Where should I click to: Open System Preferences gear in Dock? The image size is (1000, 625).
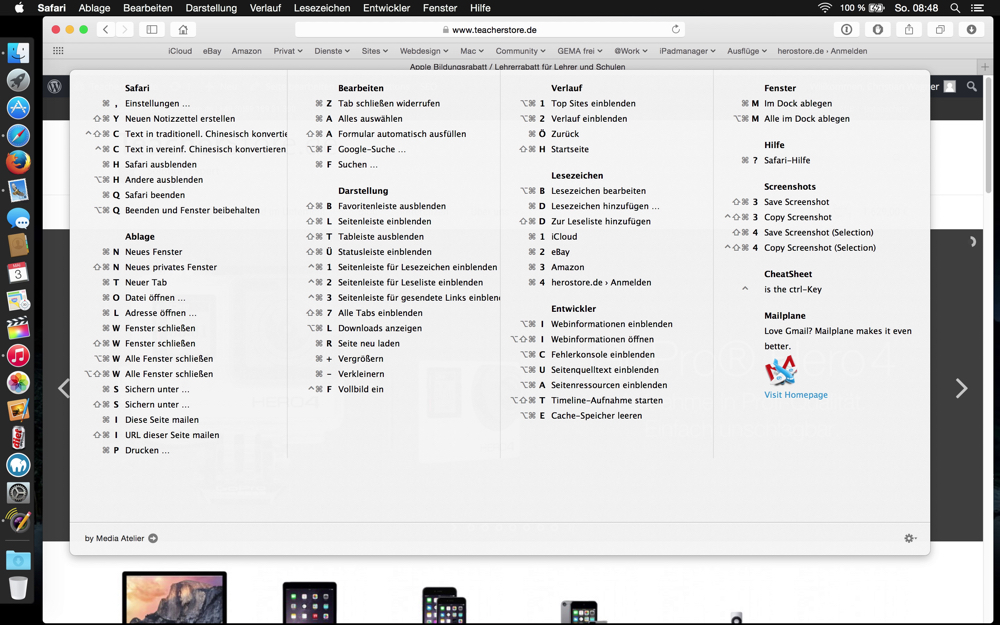pos(18,493)
